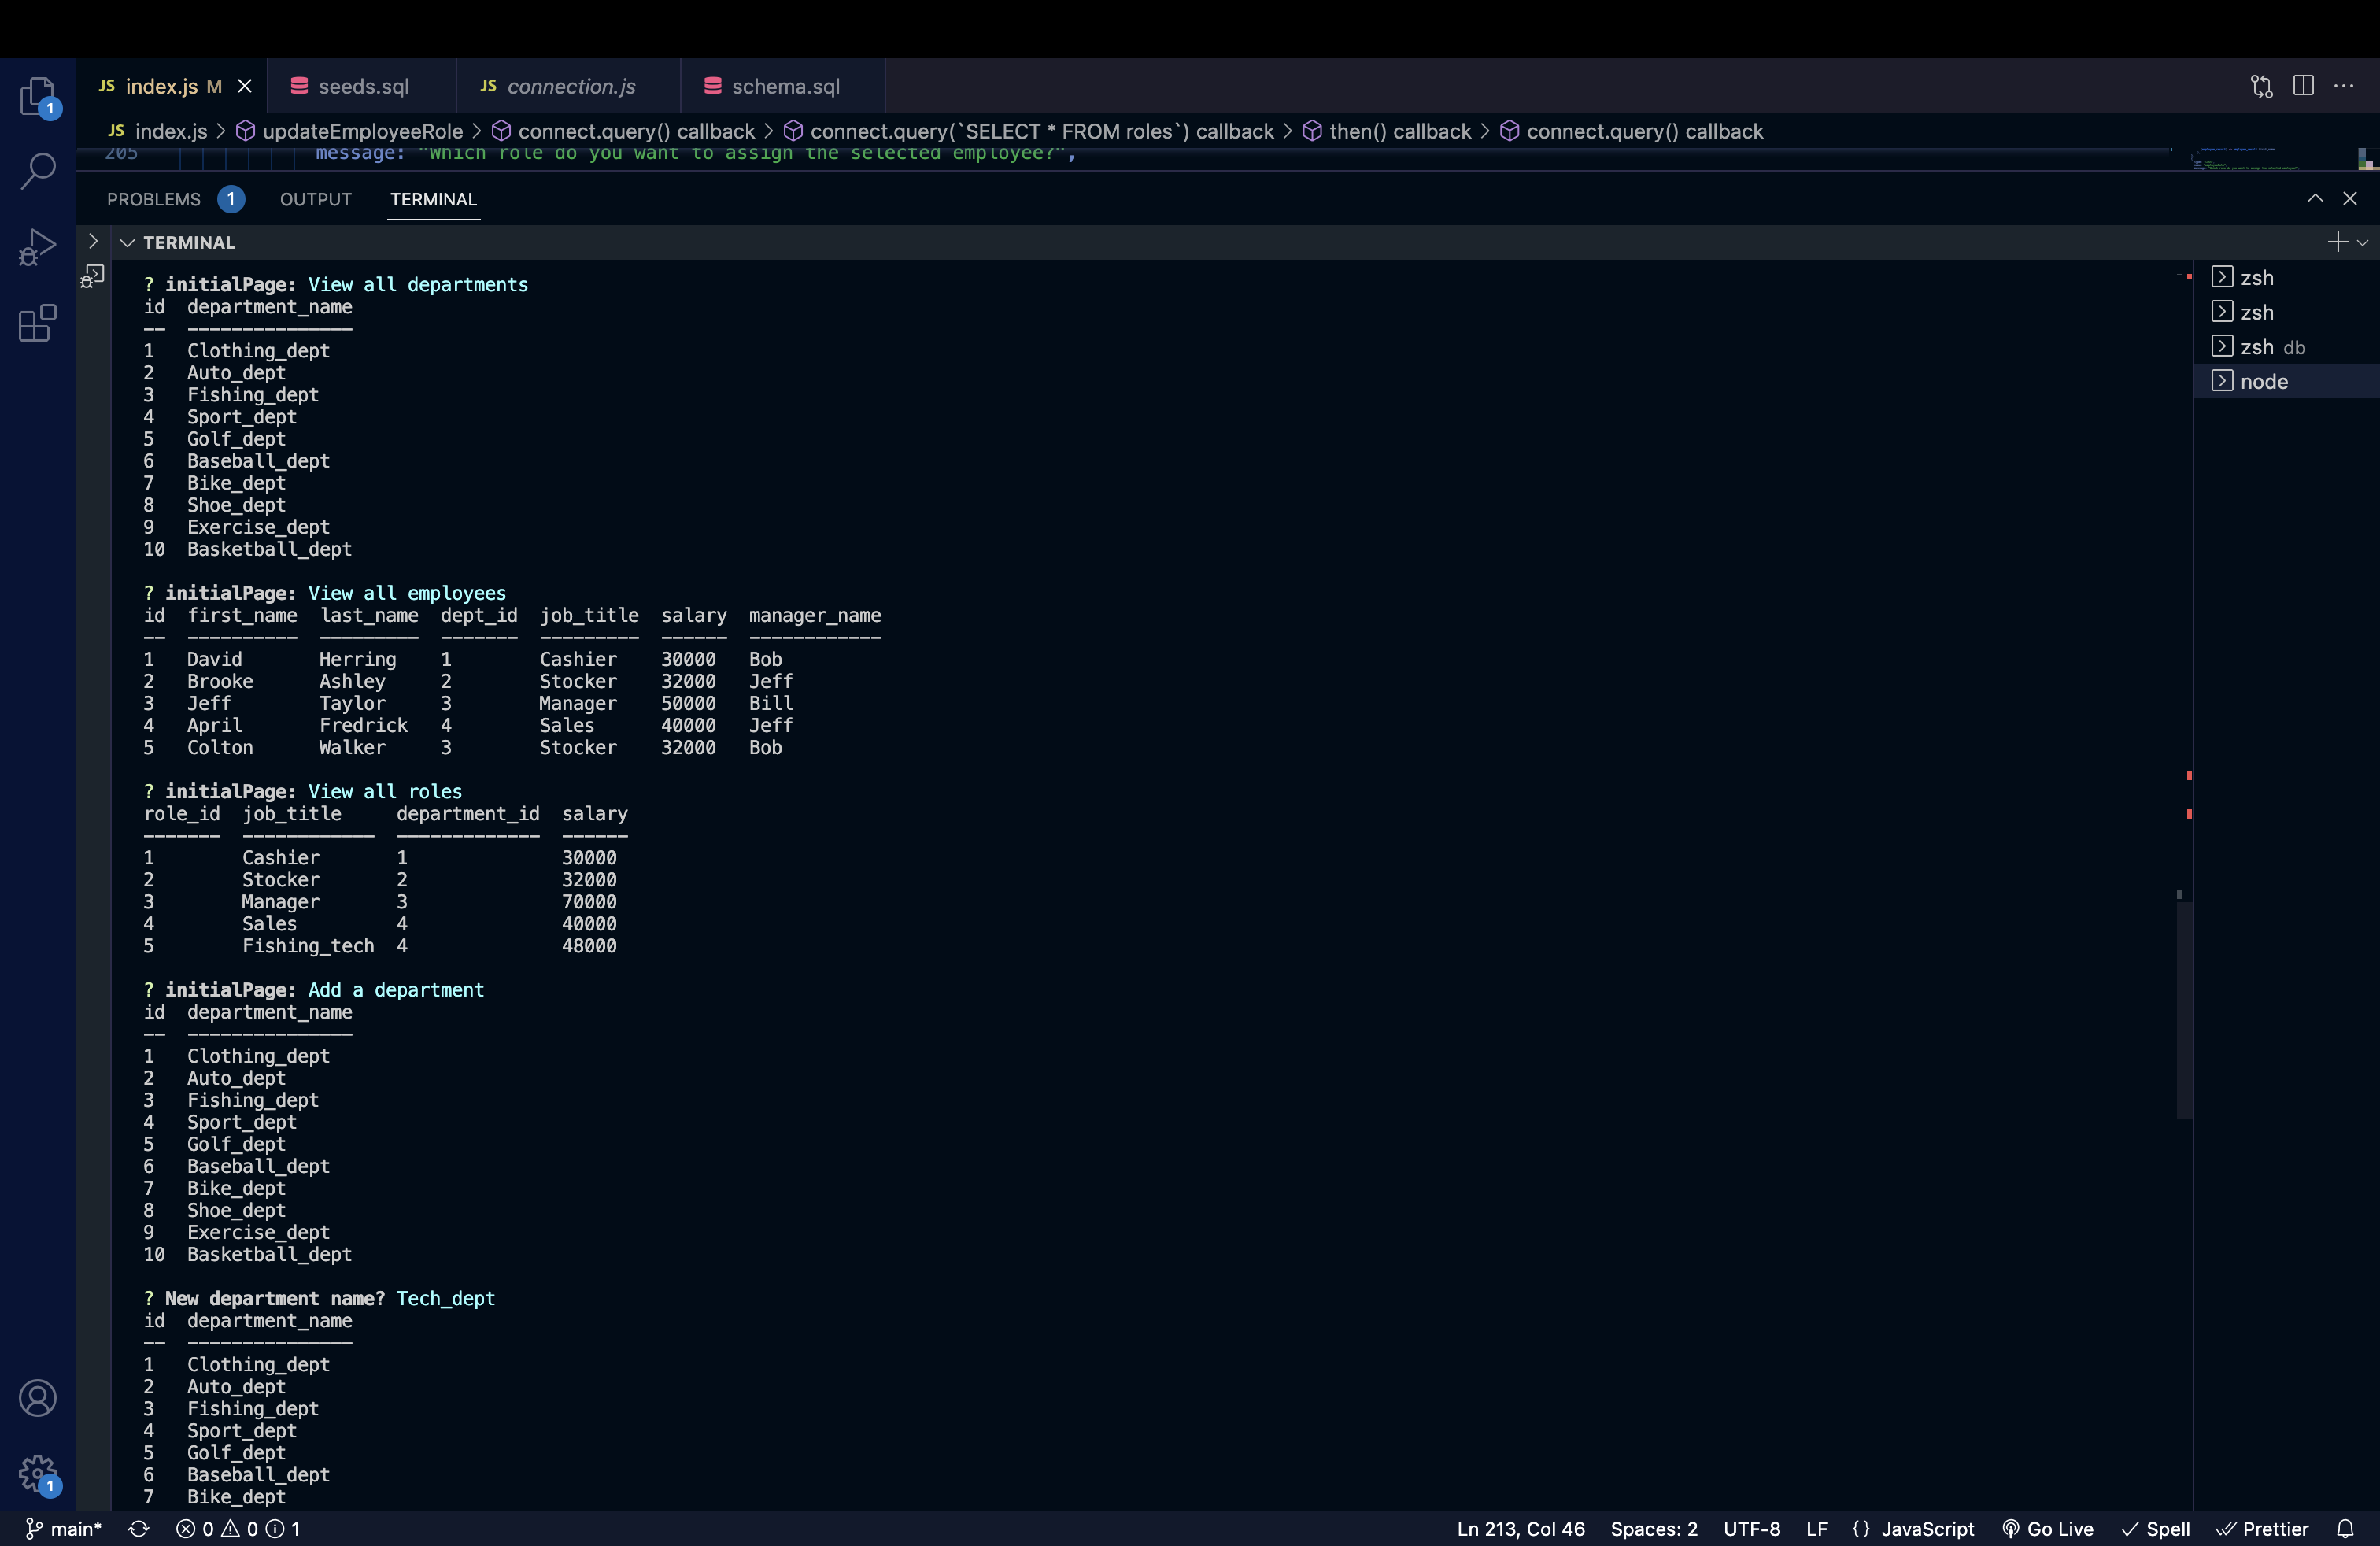Open the Explorer view in activity bar

38,97
